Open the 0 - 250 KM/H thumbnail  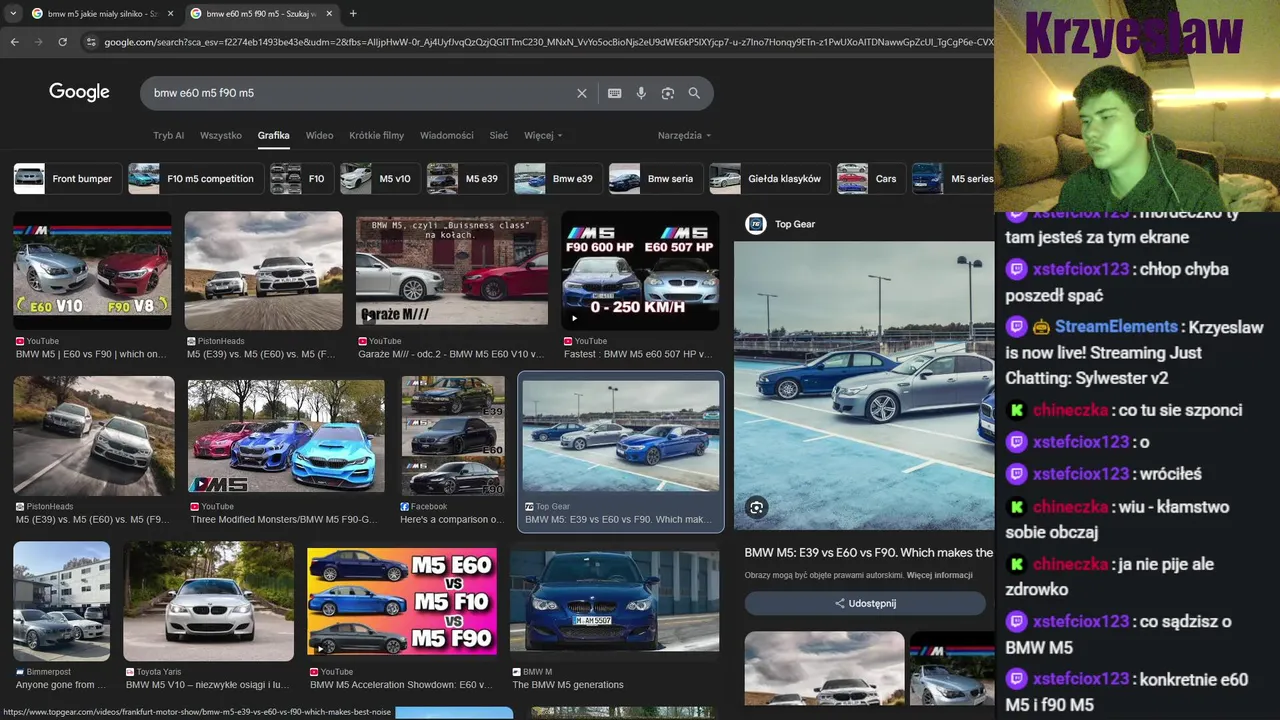[640, 270]
